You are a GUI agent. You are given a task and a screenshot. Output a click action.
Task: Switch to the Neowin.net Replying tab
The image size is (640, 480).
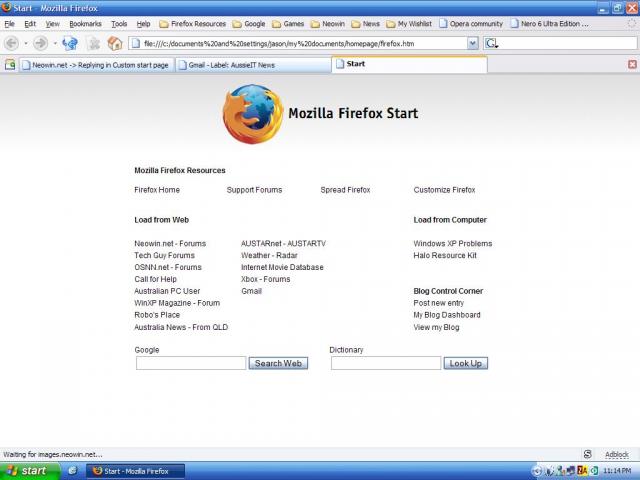(96, 65)
